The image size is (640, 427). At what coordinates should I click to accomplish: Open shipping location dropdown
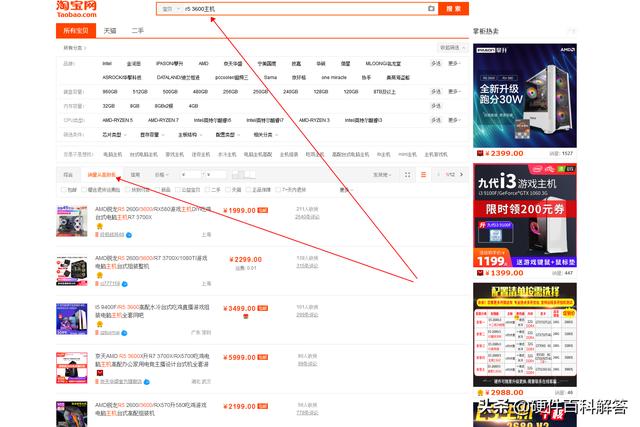pyautogui.click(x=382, y=175)
